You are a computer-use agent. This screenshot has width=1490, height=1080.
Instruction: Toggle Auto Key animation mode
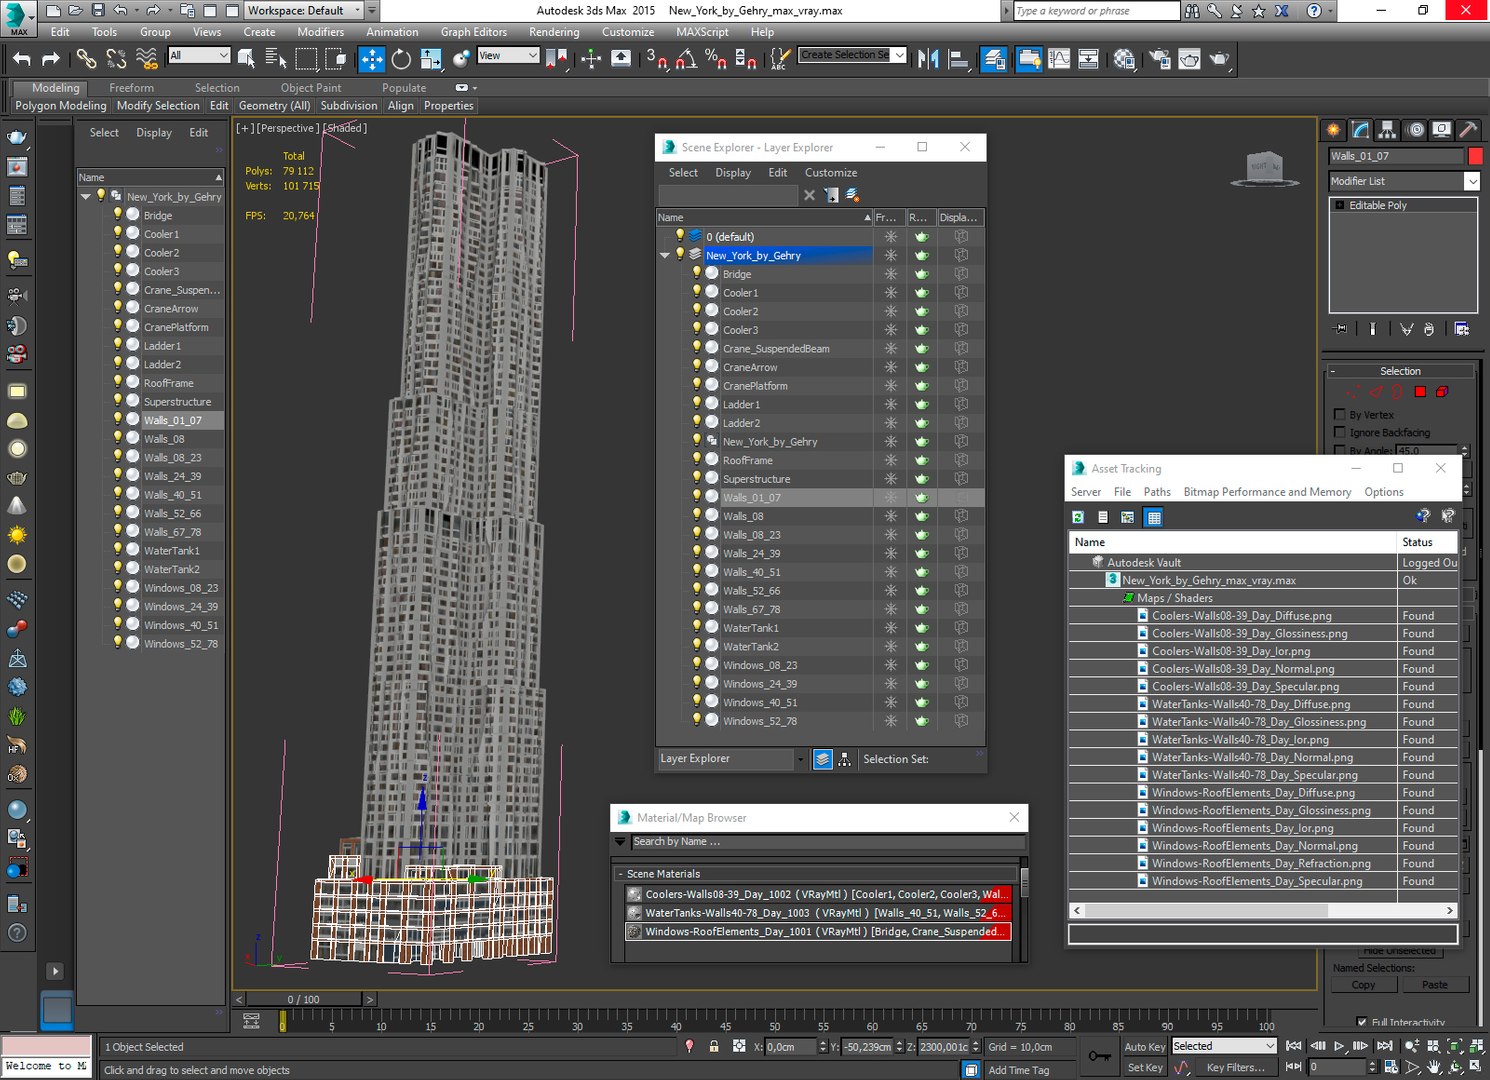point(1145,1047)
